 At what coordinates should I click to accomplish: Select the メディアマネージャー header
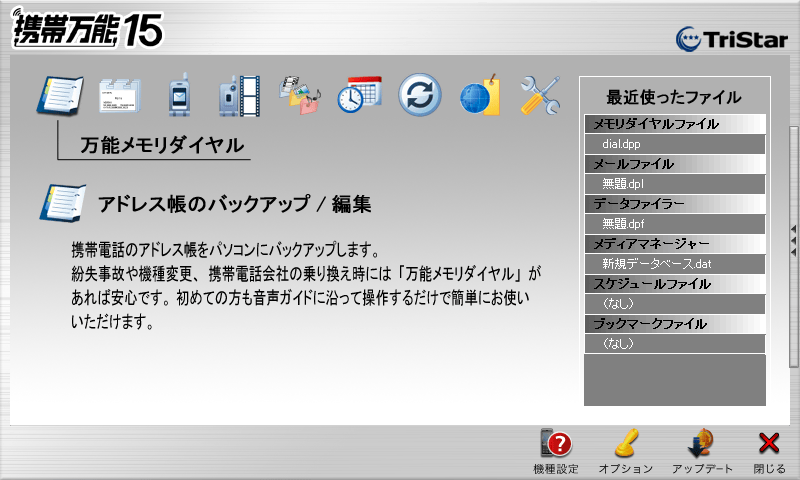coord(674,244)
